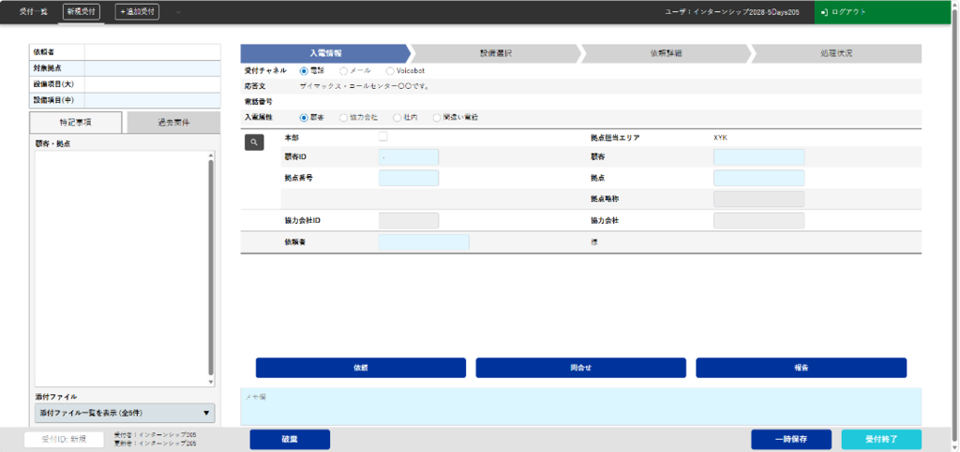This screenshot has height=452, width=960.
Task: Expand the 添付ファイル一覧を表示 dropdown
Action: (125, 413)
